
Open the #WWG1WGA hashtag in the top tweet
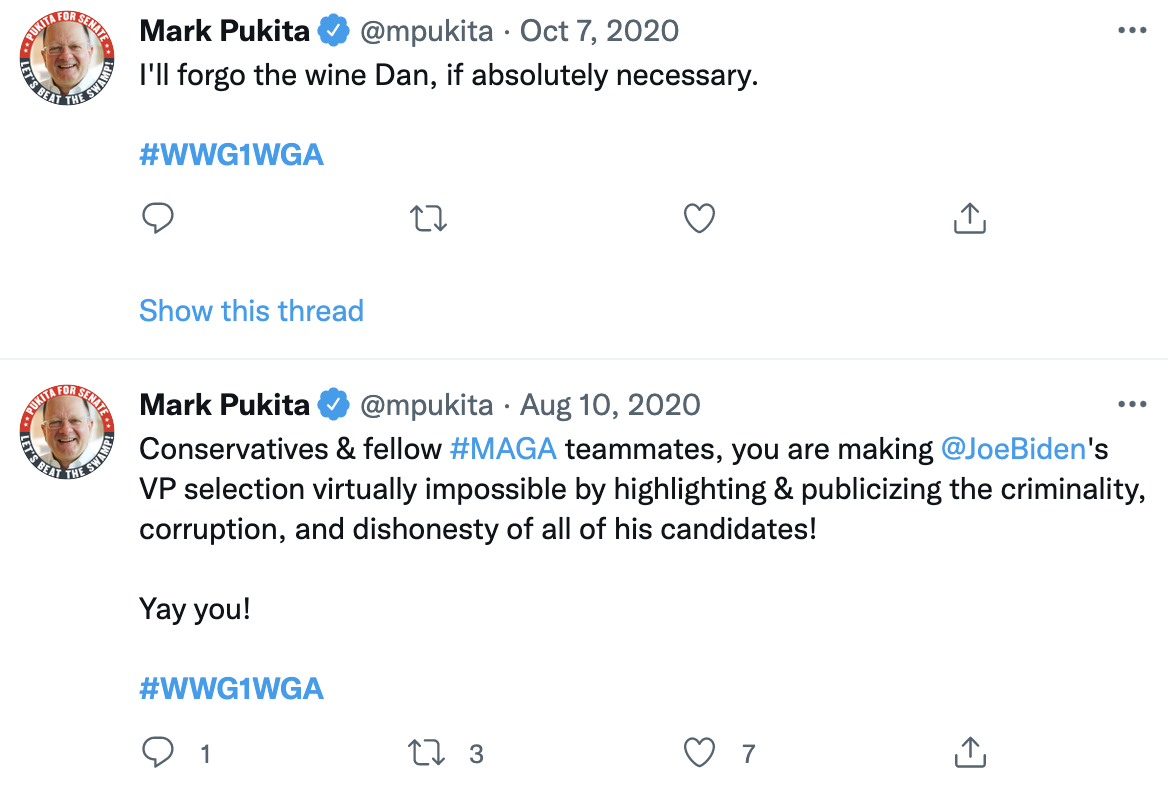[231, 154]
